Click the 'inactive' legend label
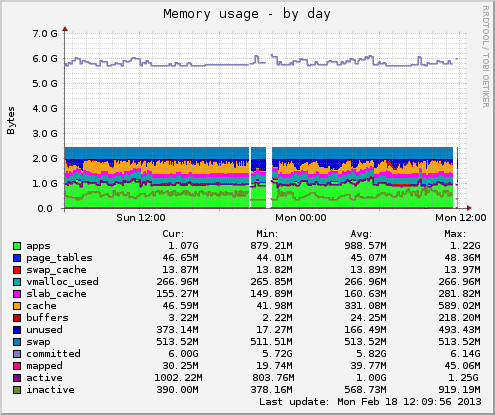 [50, 390]
